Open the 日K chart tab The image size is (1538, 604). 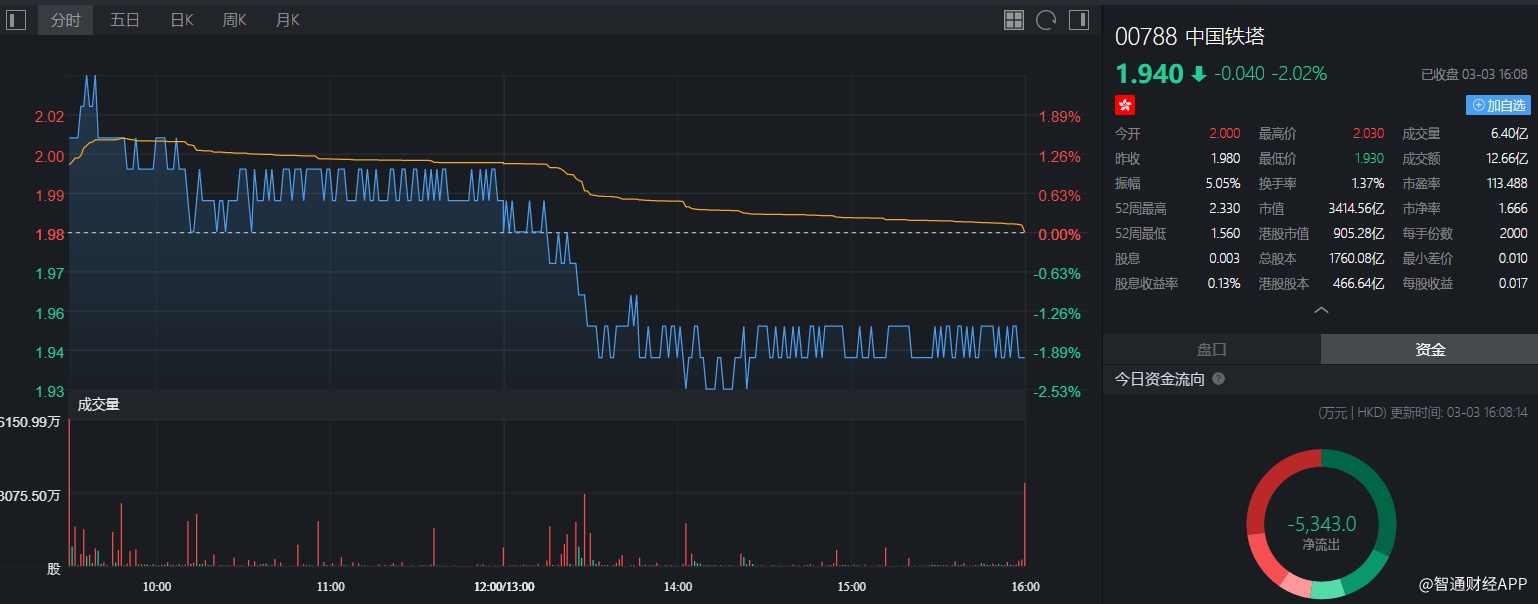click(x=182, y=20)
